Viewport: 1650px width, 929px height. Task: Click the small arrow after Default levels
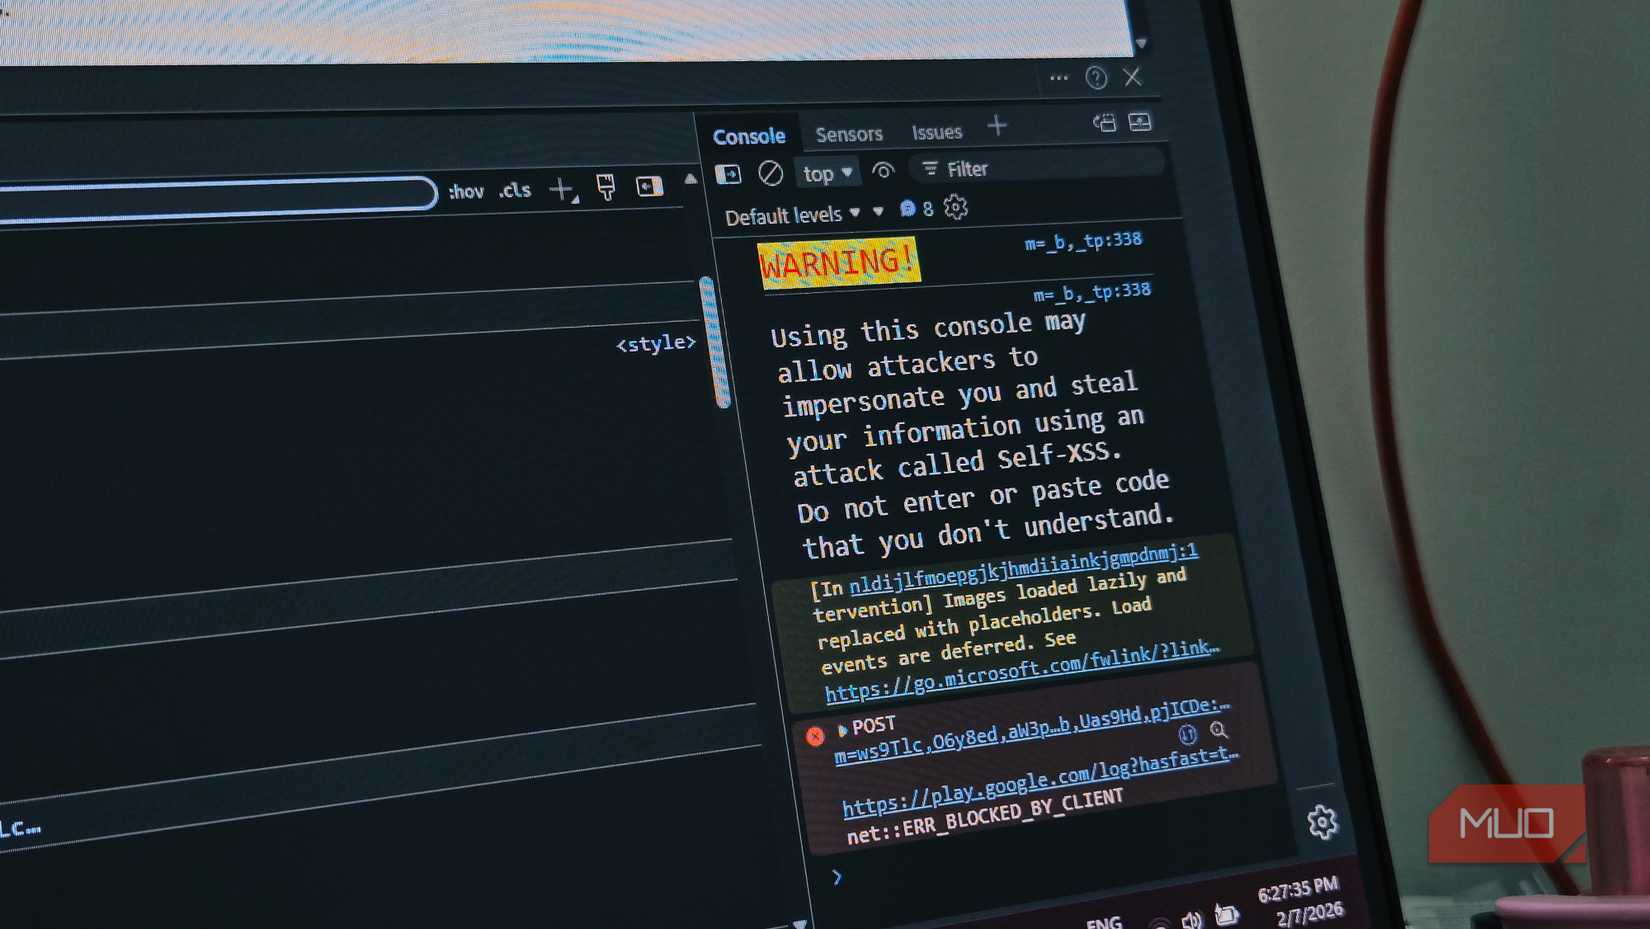pos(878,211)
